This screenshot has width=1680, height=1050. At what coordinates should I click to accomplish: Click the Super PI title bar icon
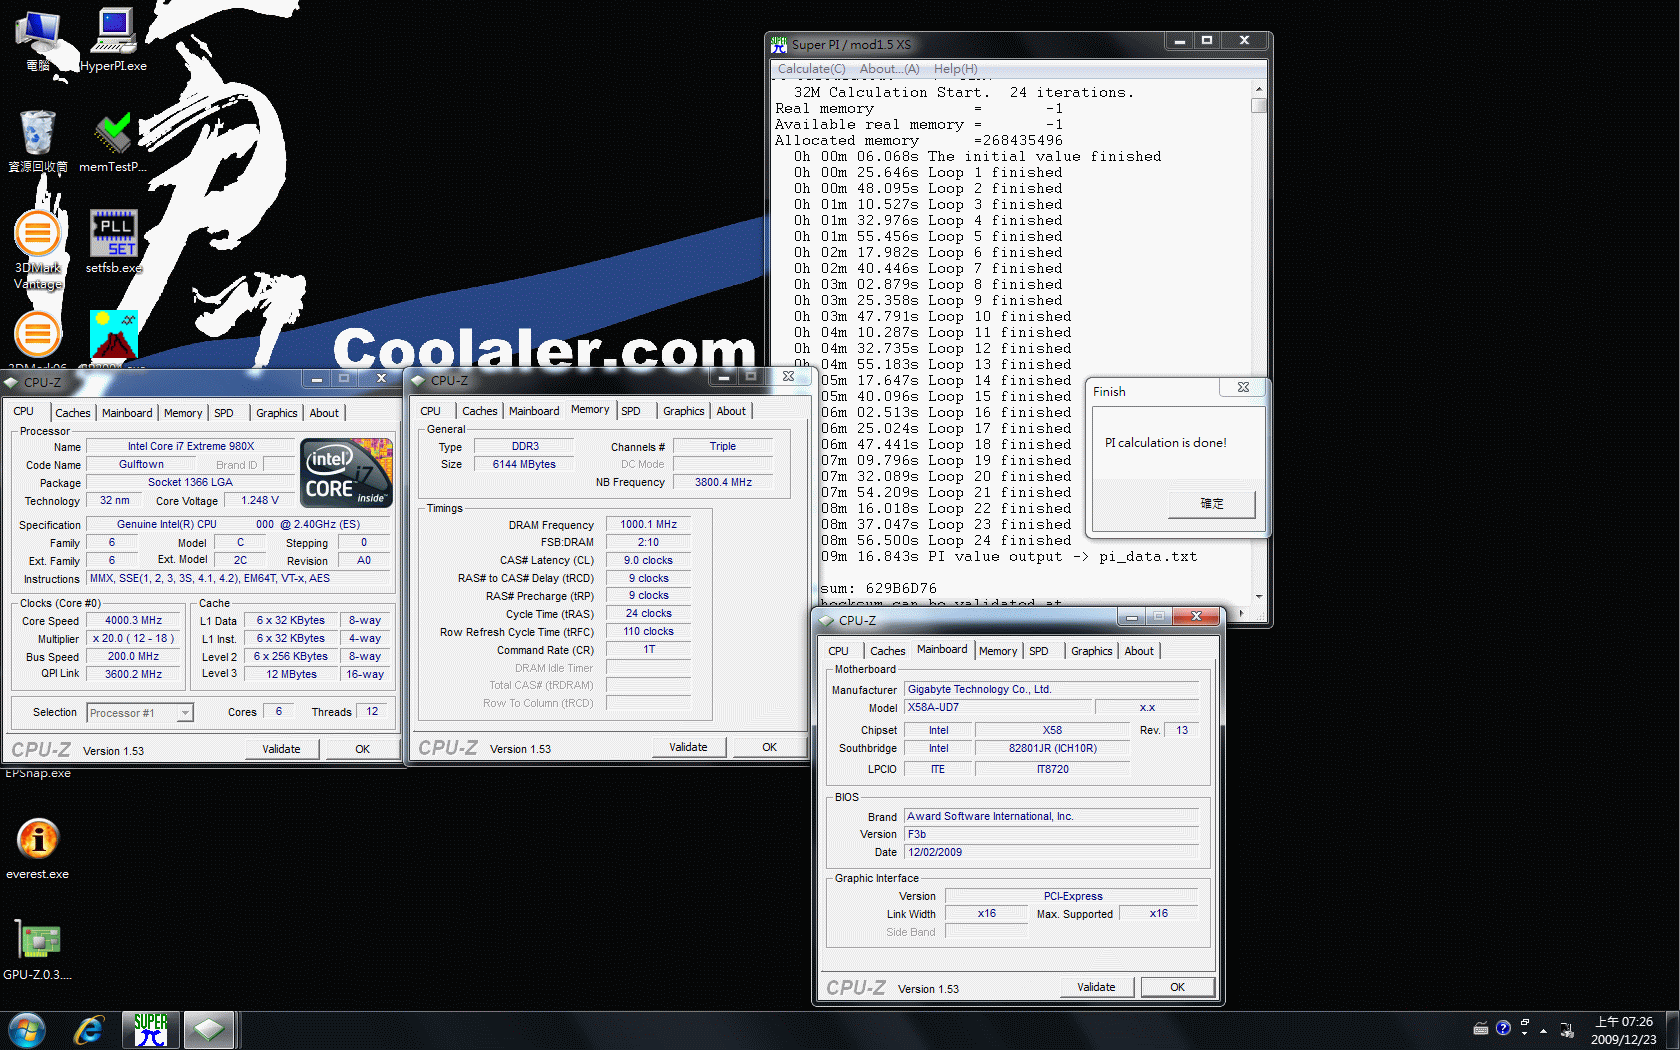coord(779,44)
